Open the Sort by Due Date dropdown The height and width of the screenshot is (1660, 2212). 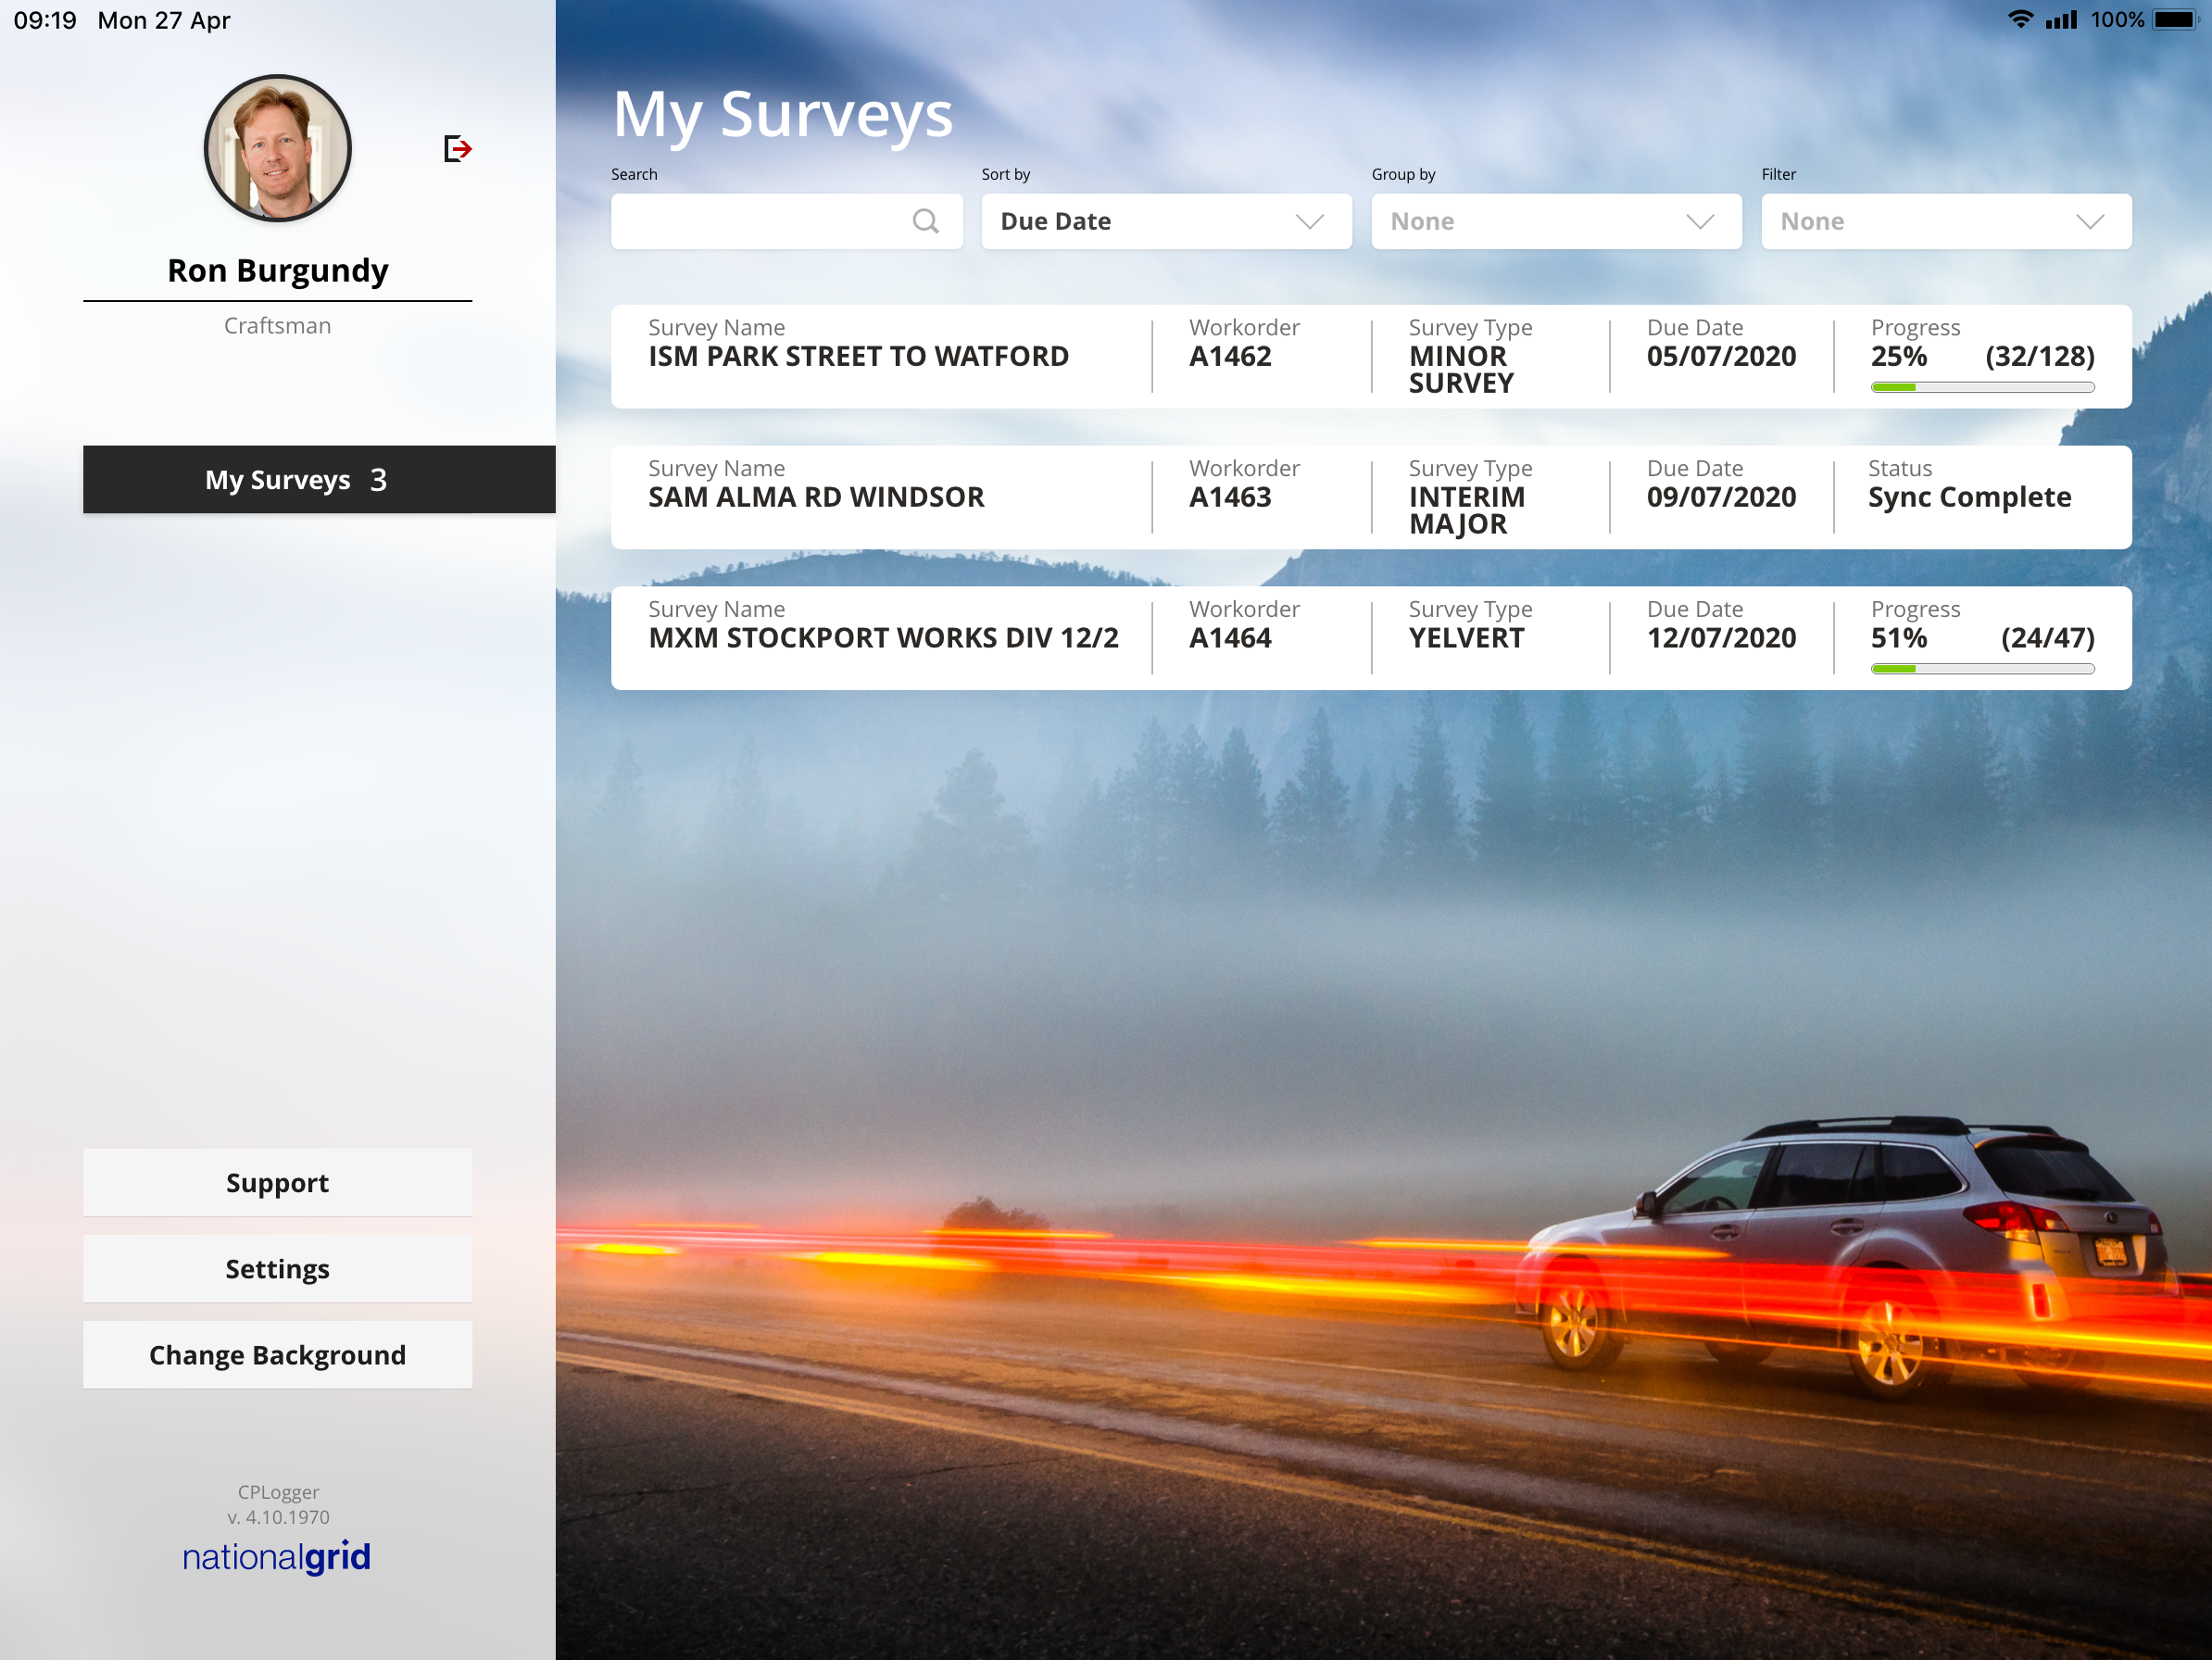[x=1166, y=221]
